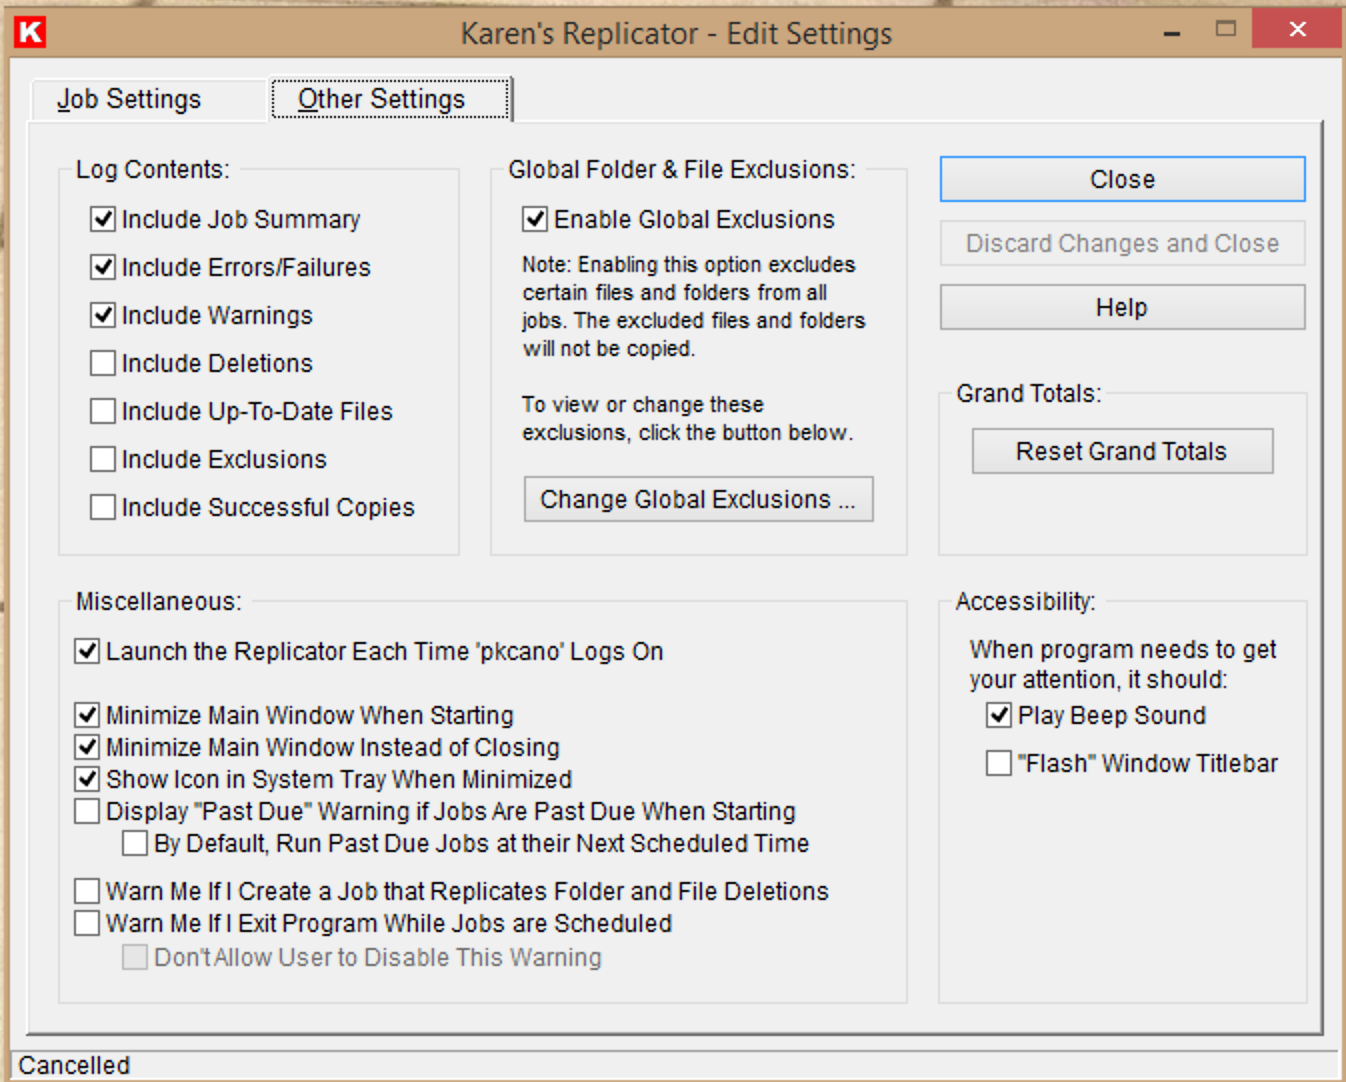Select the Other Settings tab
The image size is (1346, 1082).
point(381,99)
